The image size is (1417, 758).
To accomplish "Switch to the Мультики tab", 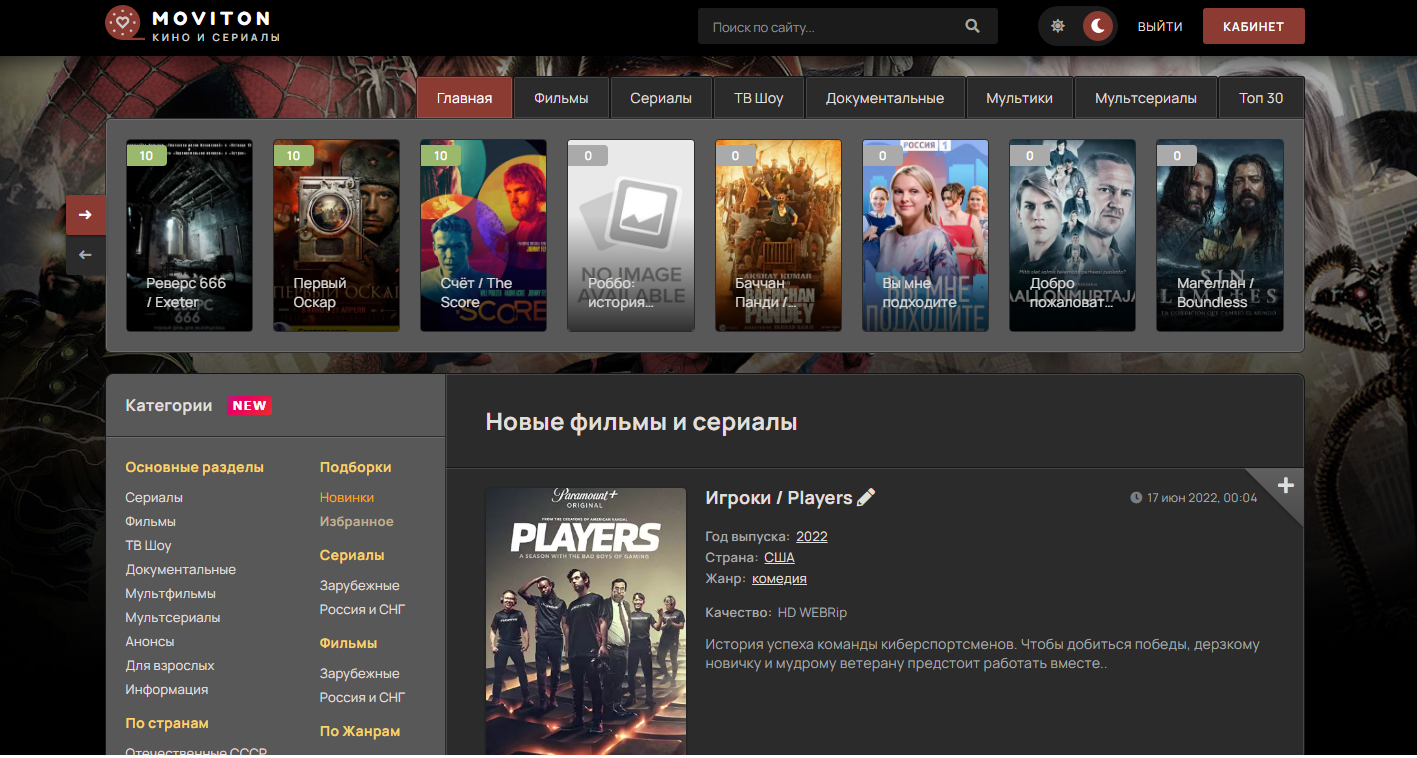I will coord(1020,98).
